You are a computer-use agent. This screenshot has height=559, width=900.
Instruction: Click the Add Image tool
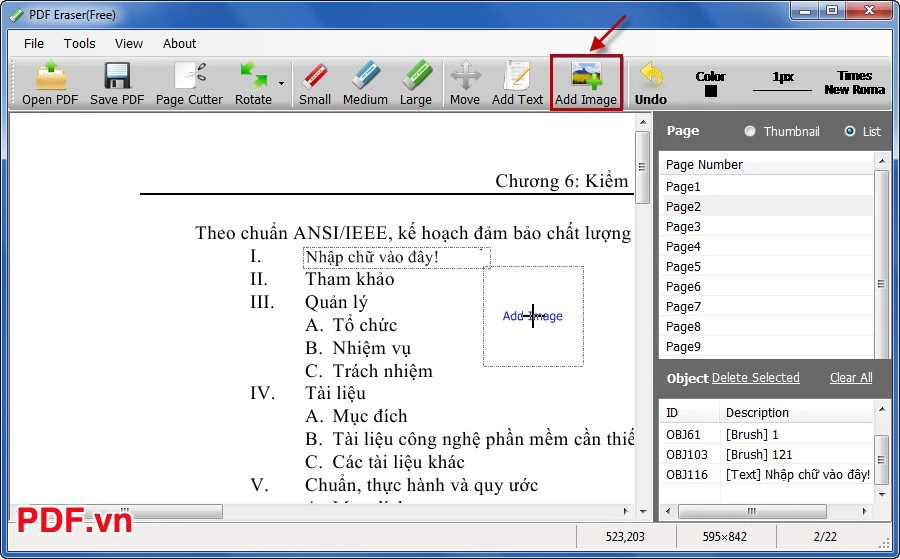(586, 83)
